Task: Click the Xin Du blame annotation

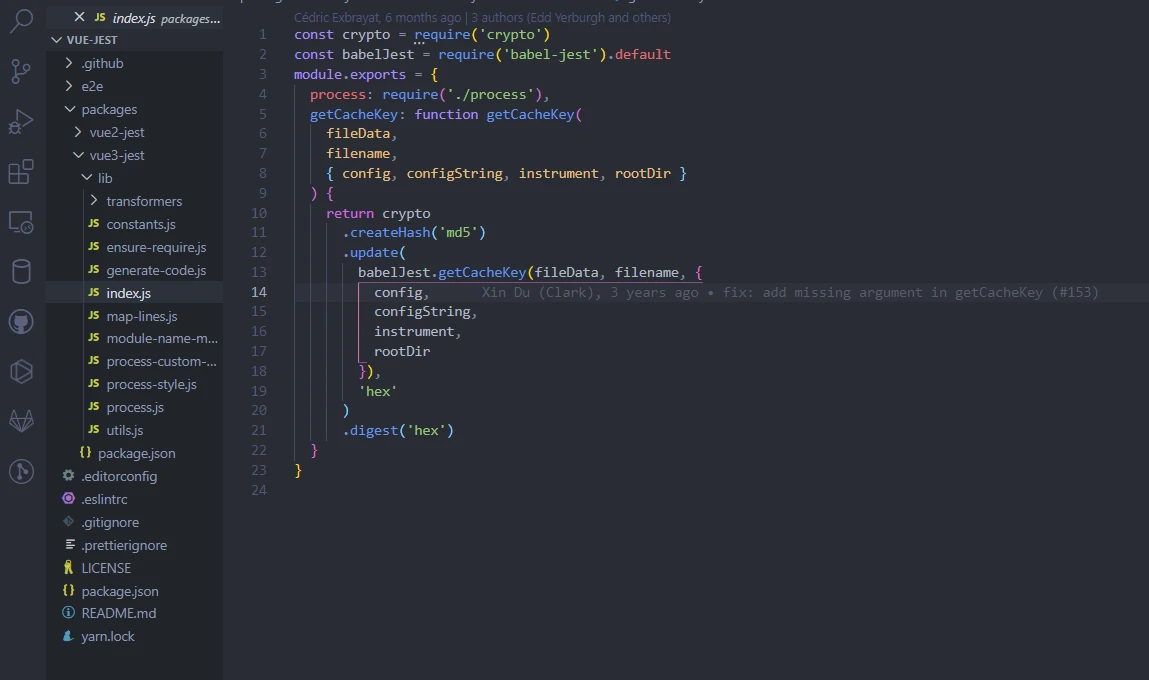Action: click(789, 292)
